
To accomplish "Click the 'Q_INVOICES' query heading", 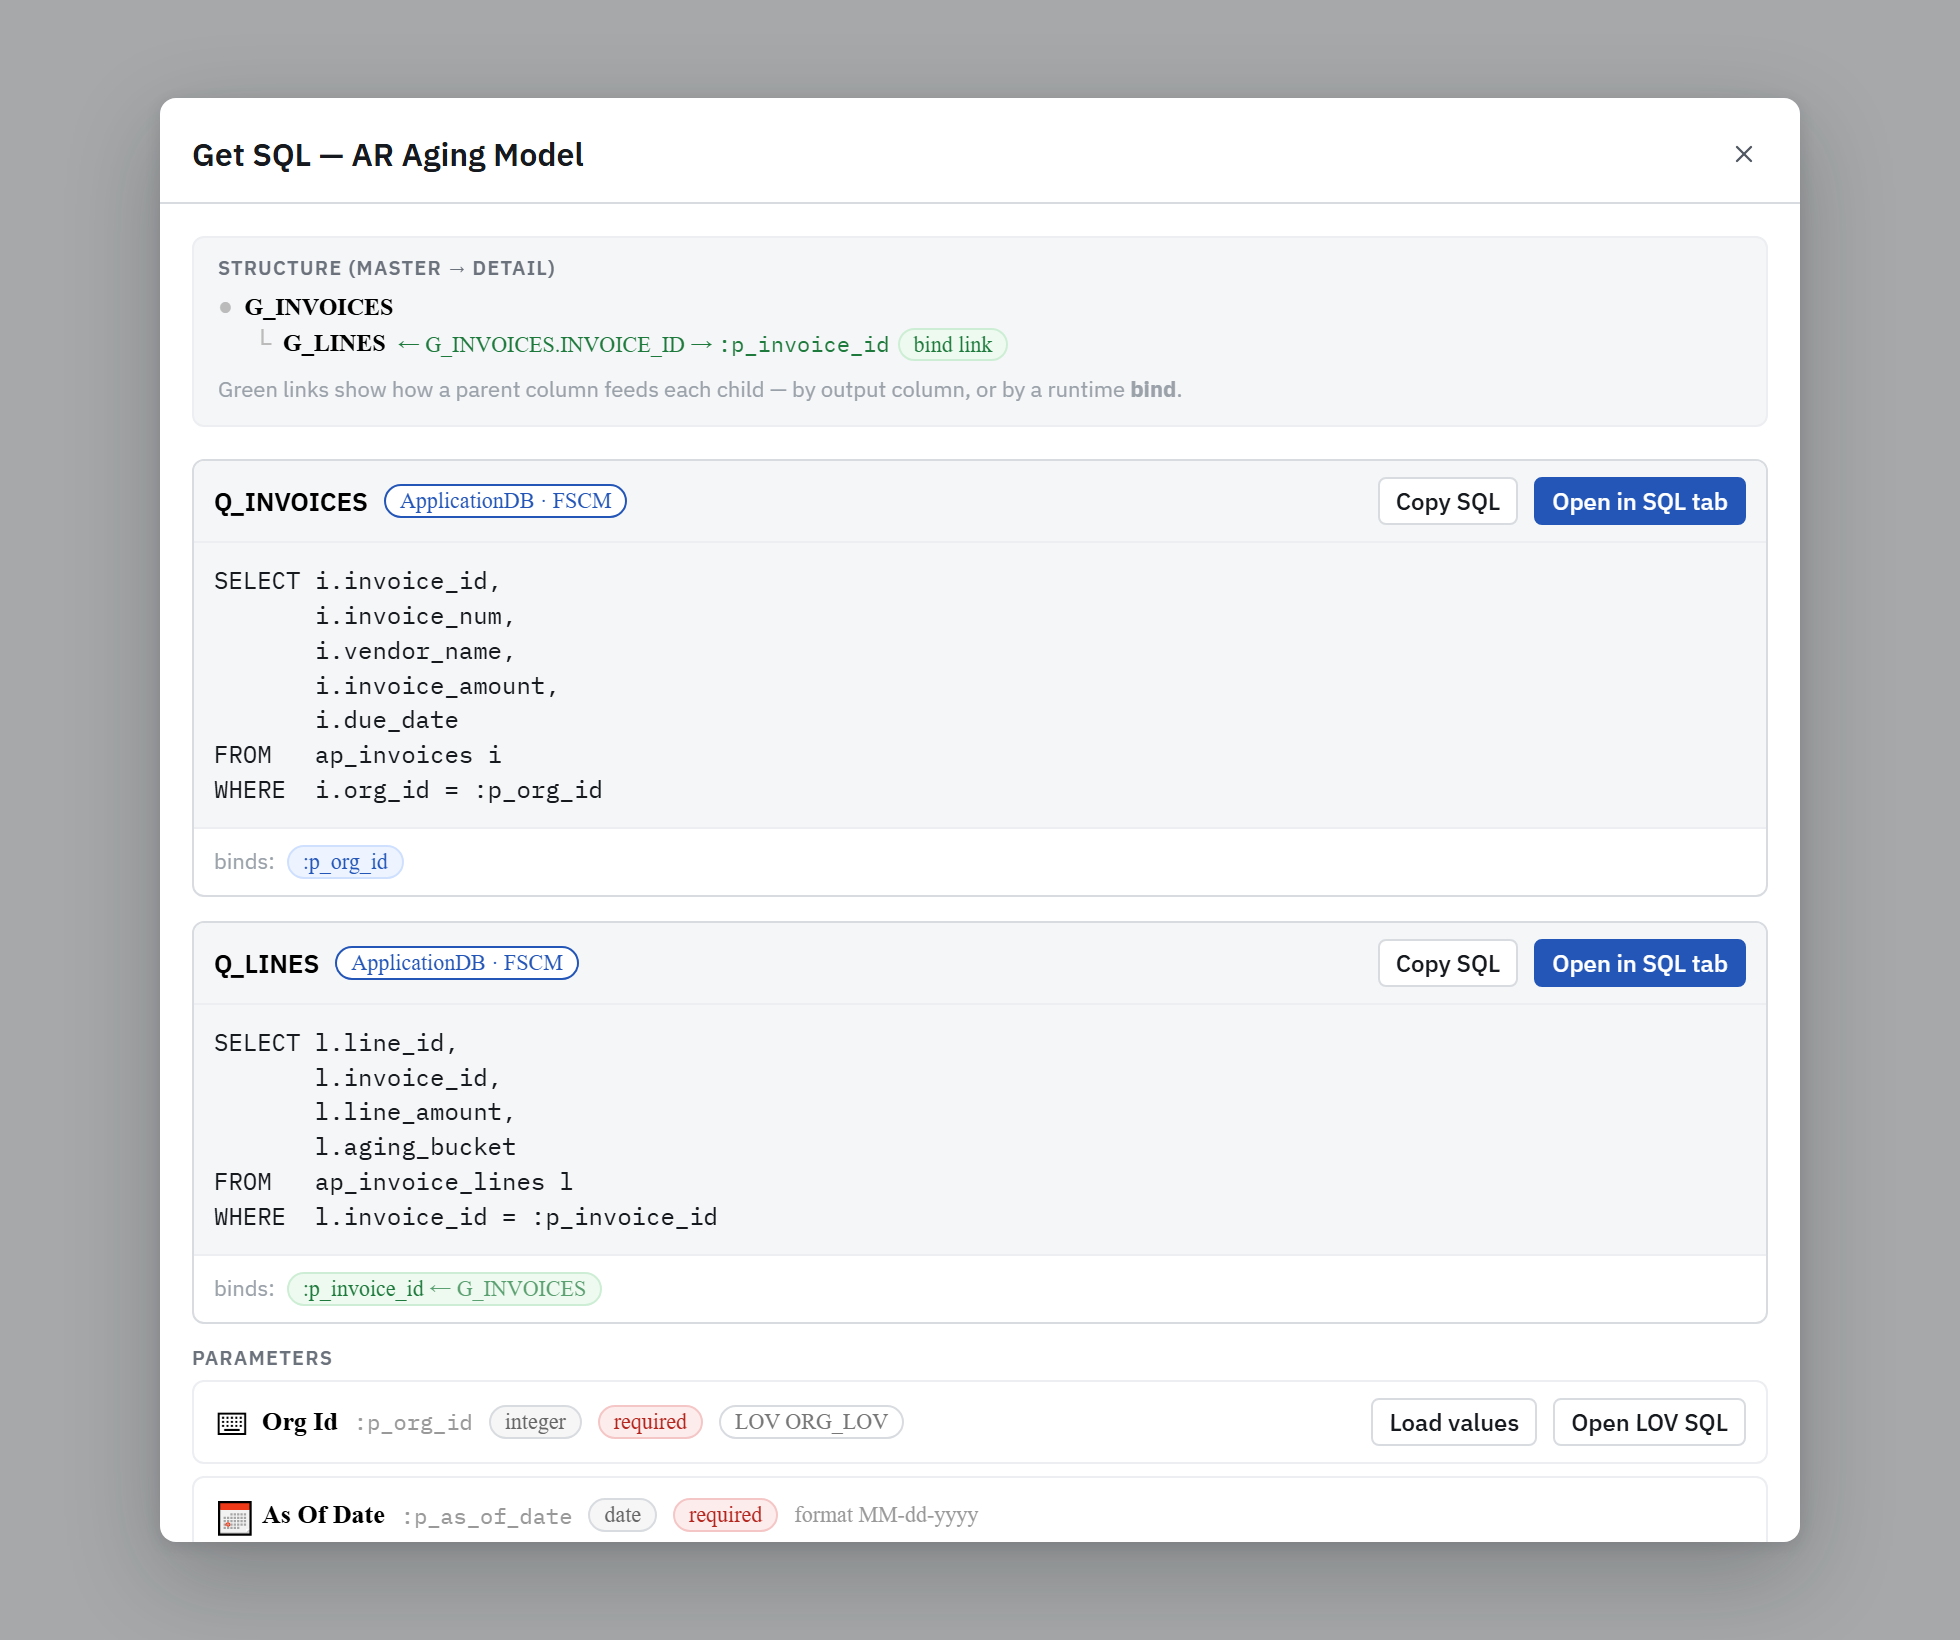I will tap(291, 502).
